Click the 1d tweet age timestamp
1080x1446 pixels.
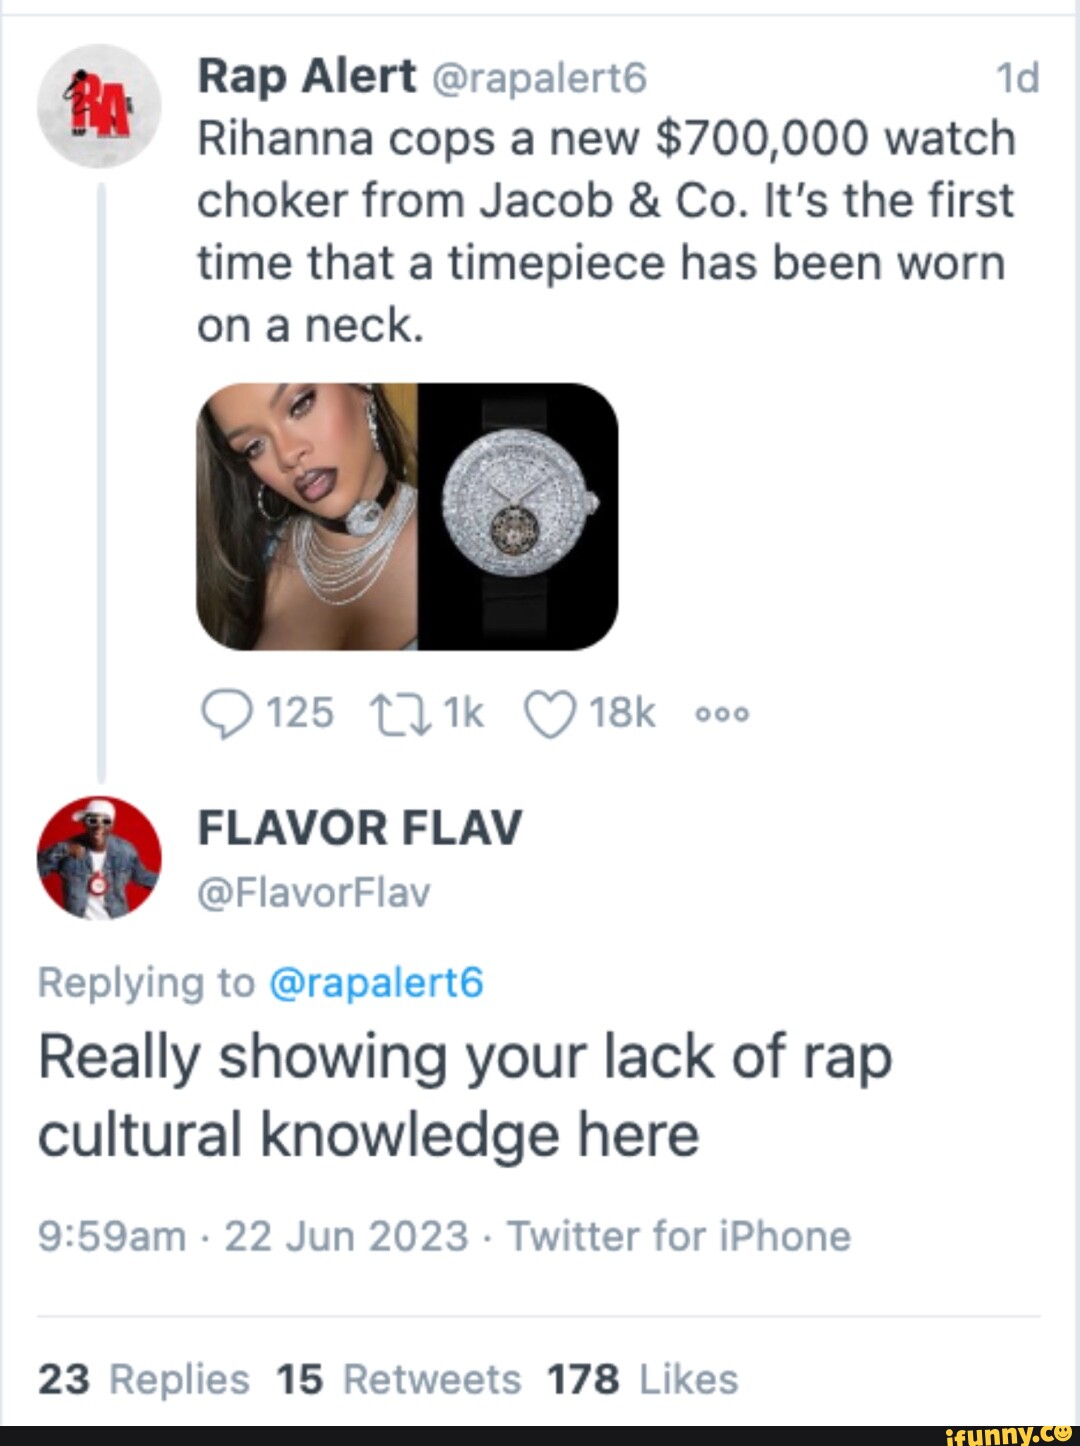(1018, 78)
